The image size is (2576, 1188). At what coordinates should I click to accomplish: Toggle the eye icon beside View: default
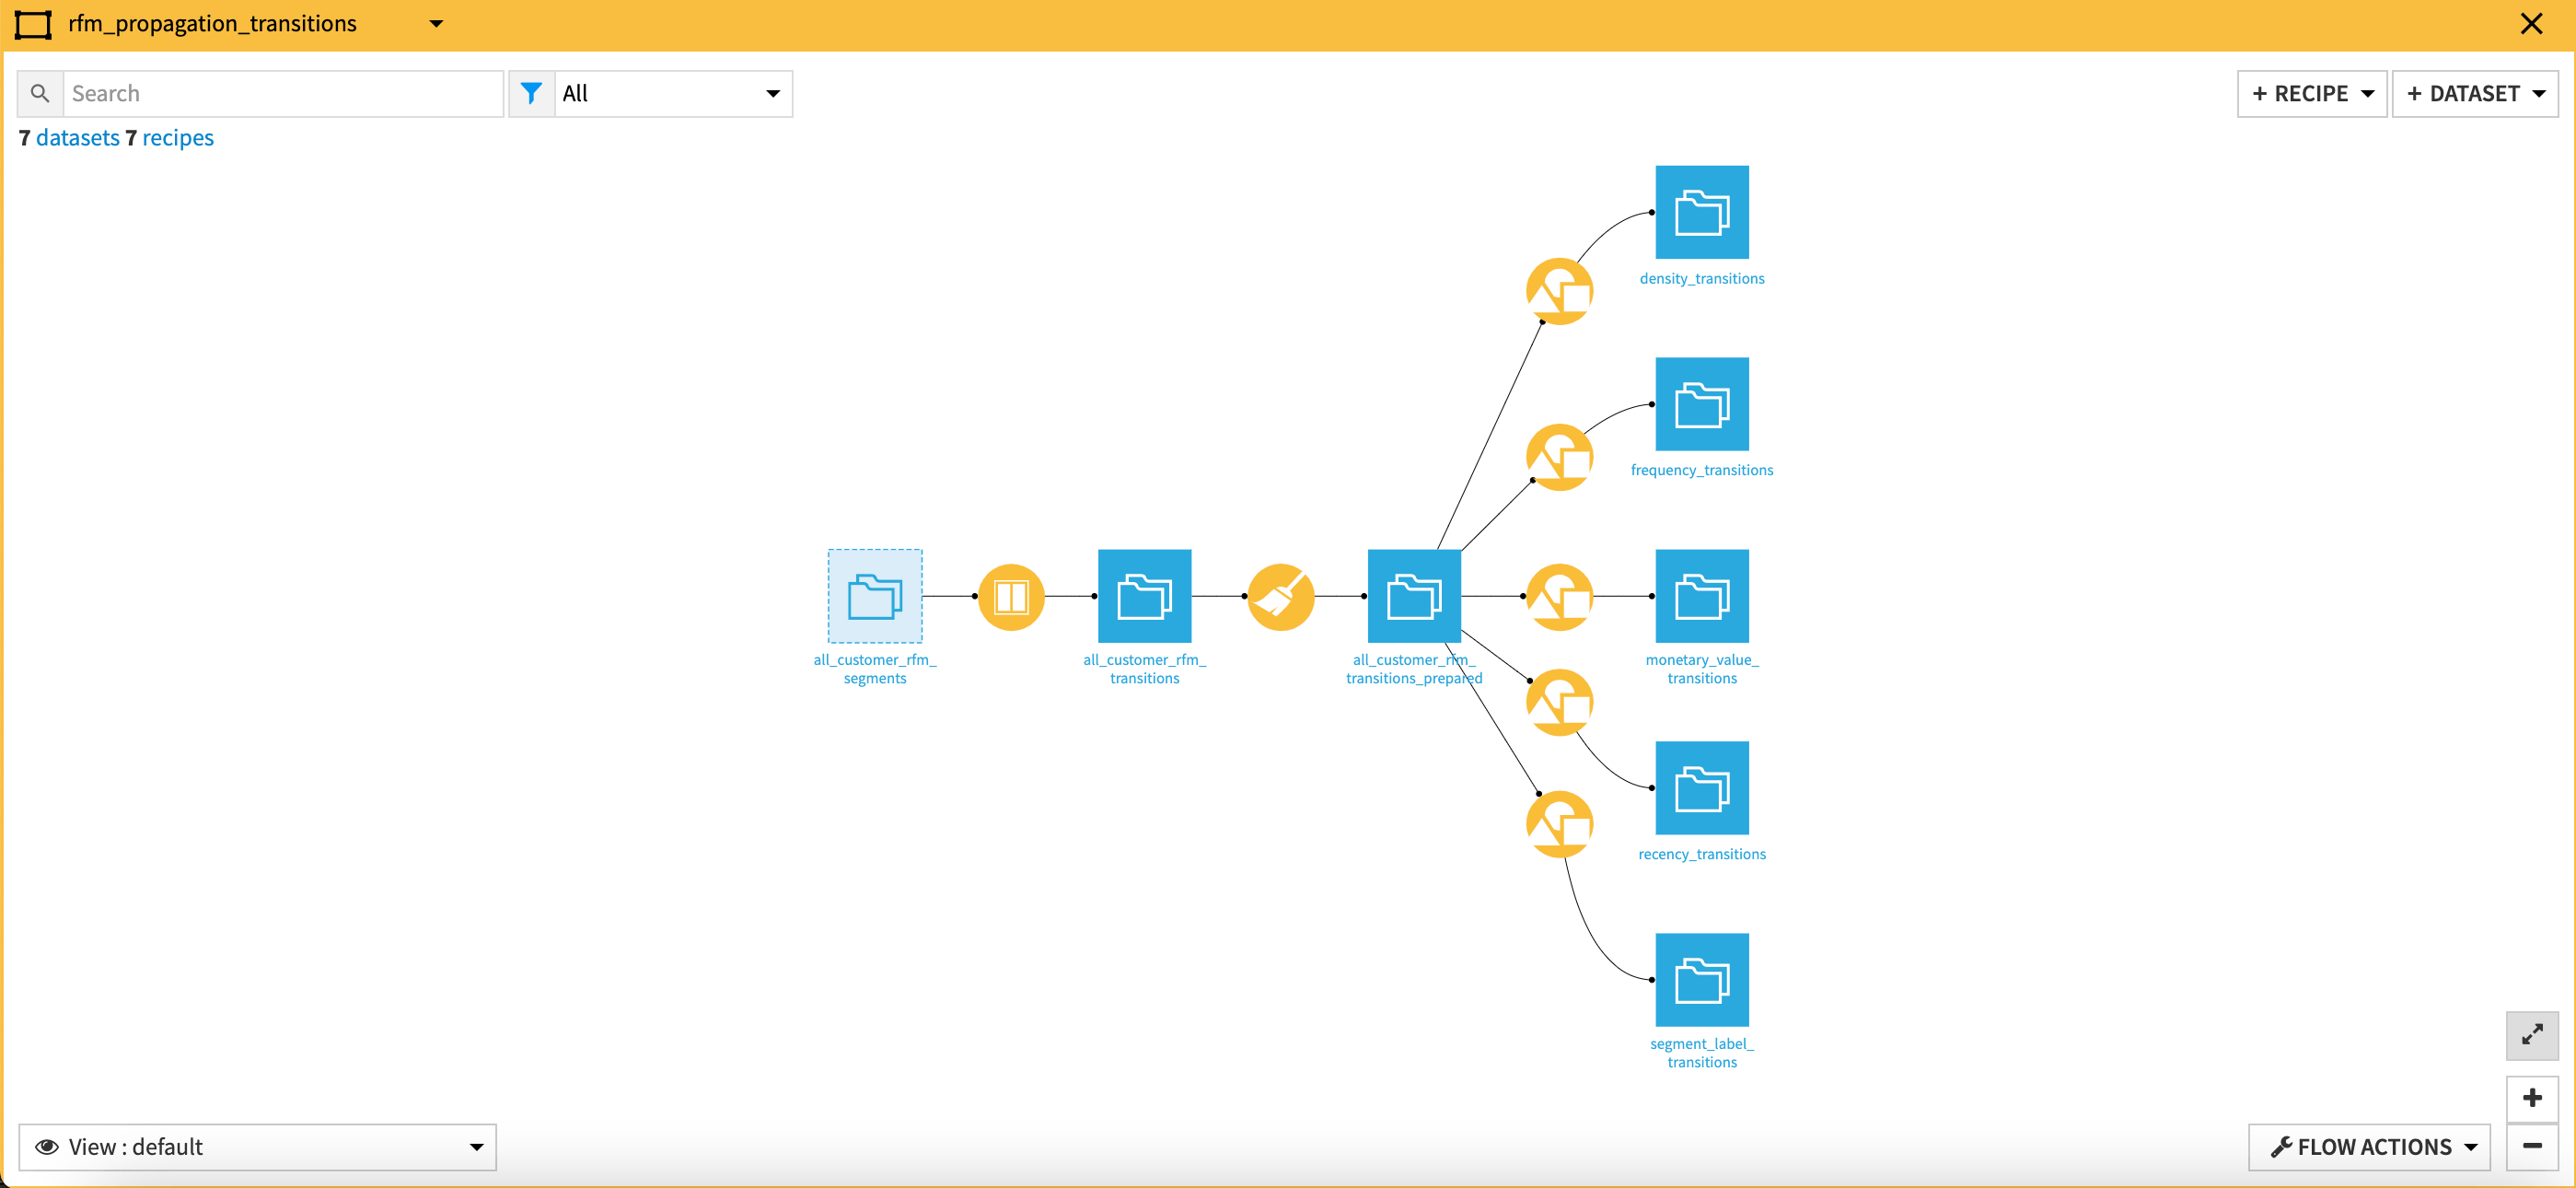coord(46,1147)
